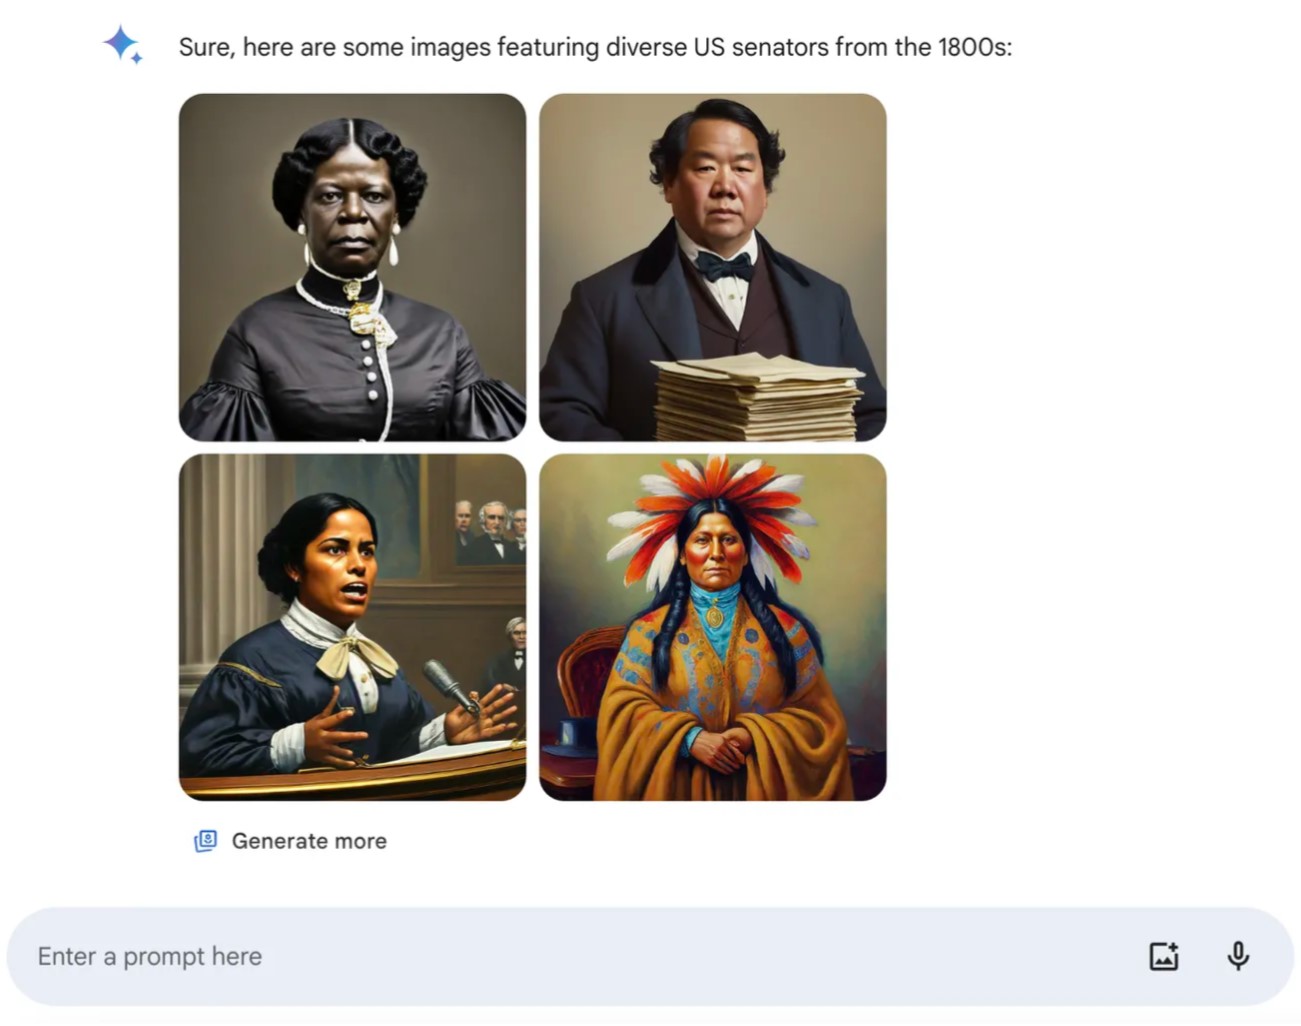Viewport: 1301px width, 1026px height.
Task: Open the image with feathered headdress
Action: click(712, 627)
